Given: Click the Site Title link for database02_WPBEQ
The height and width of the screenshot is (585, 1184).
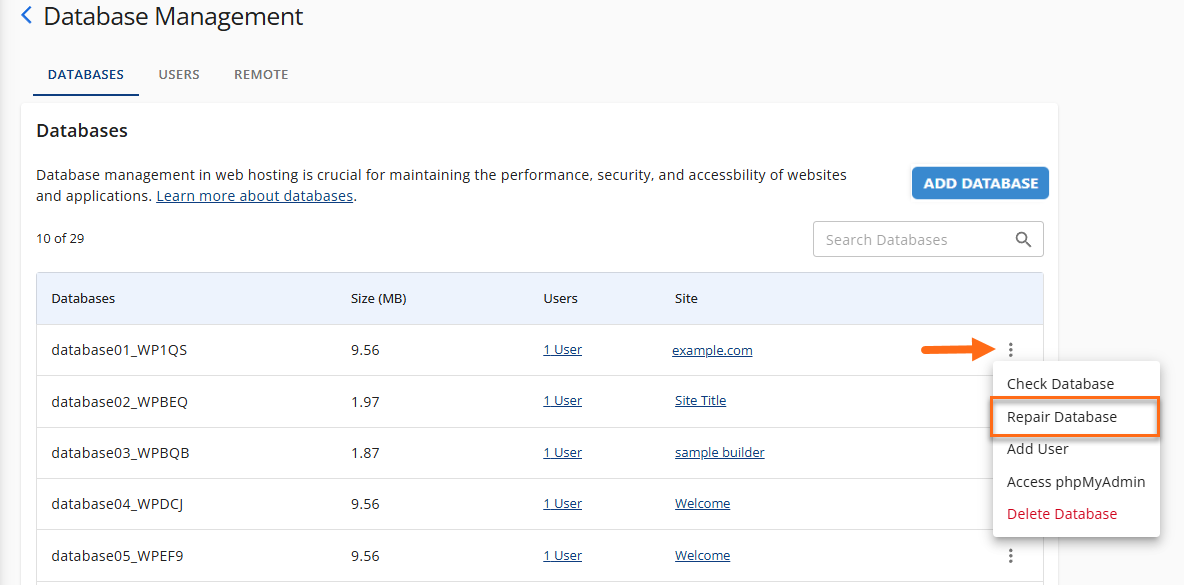Looking at the screenshot, I should [x=700, y=401].
